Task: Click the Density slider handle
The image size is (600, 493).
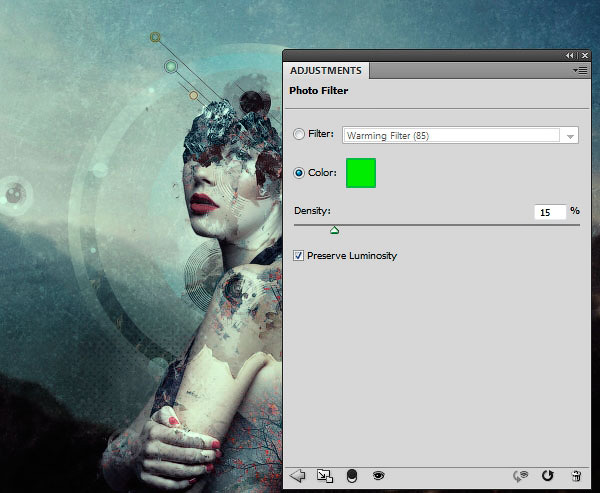Action: (334, 230)
